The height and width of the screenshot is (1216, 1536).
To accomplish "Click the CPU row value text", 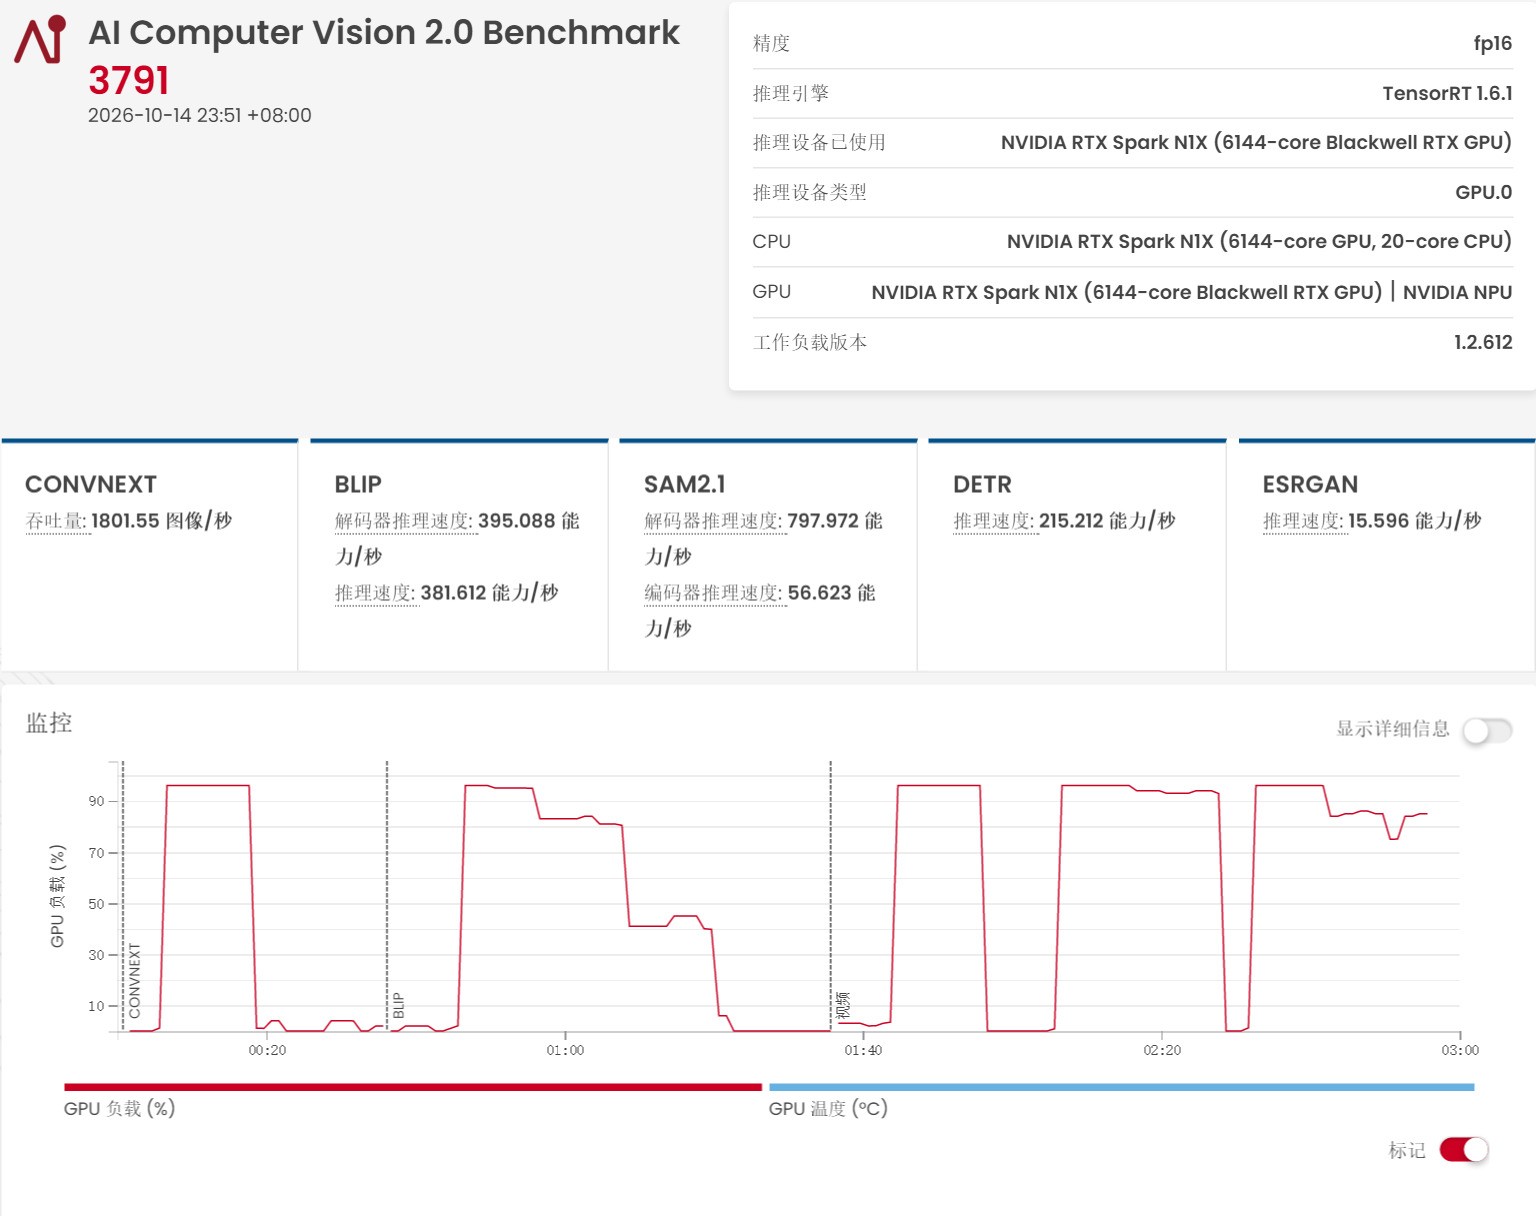I will click(x=1259, y=241).
